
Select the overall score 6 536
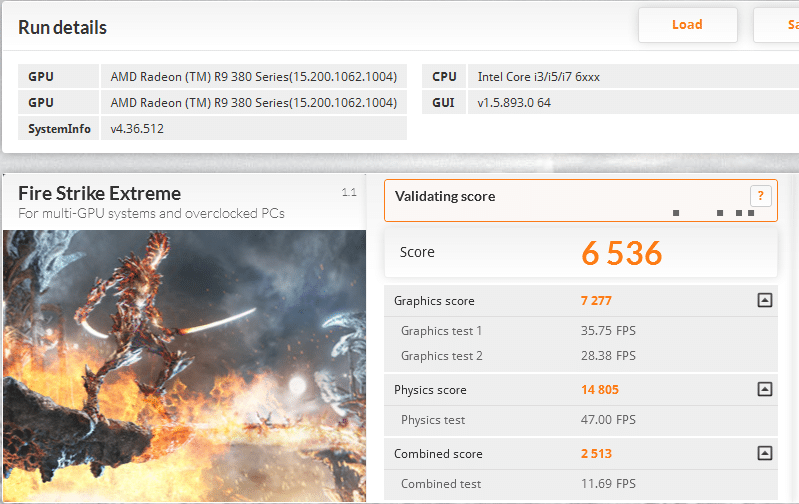point(622,253)
